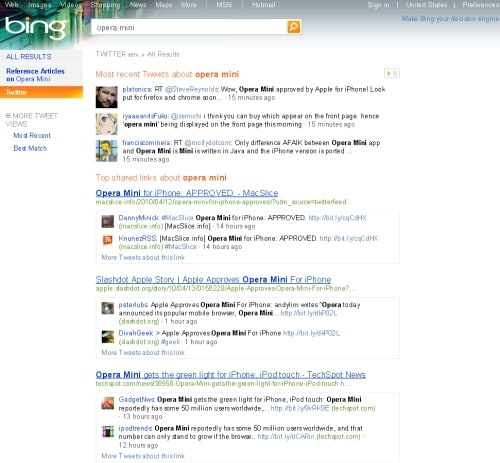Open platonica username link

coord(137,89)
